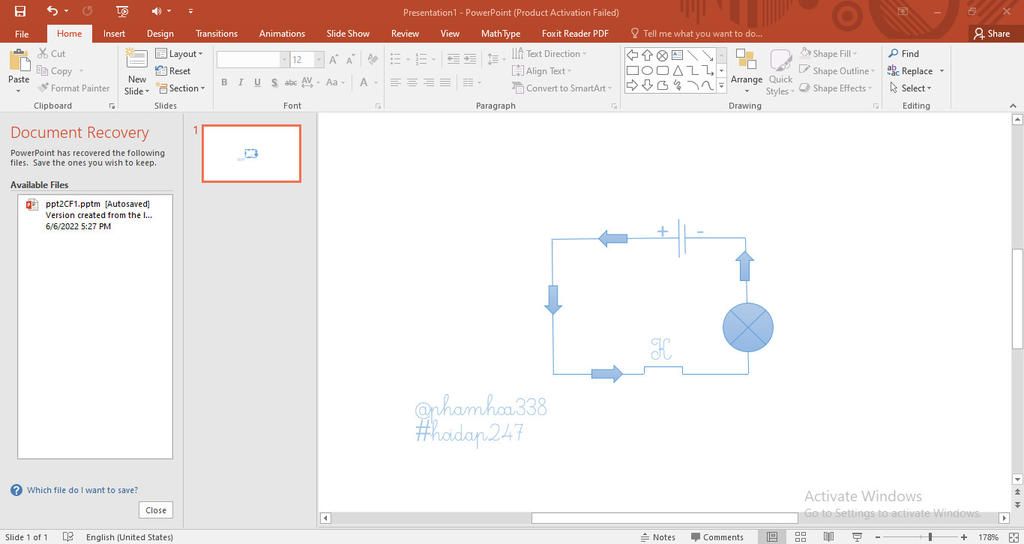Expand the shapes gallery More arrow
The image size is (1024, 544).
tap(722, 86)
